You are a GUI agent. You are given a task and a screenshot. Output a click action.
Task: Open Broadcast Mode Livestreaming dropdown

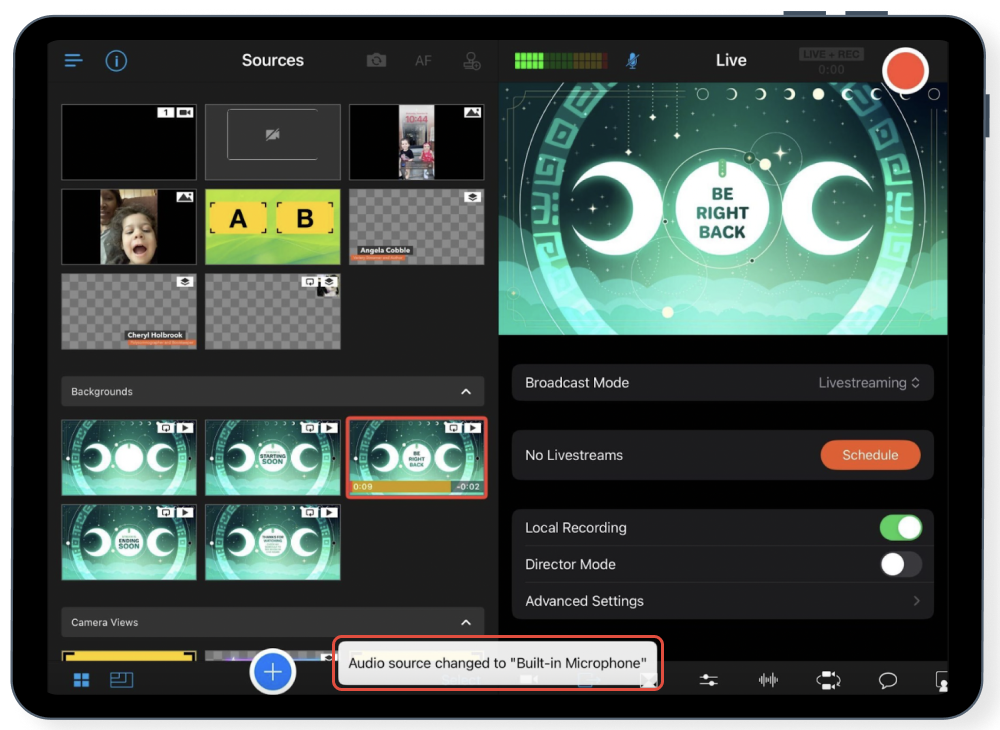(868, 383)
